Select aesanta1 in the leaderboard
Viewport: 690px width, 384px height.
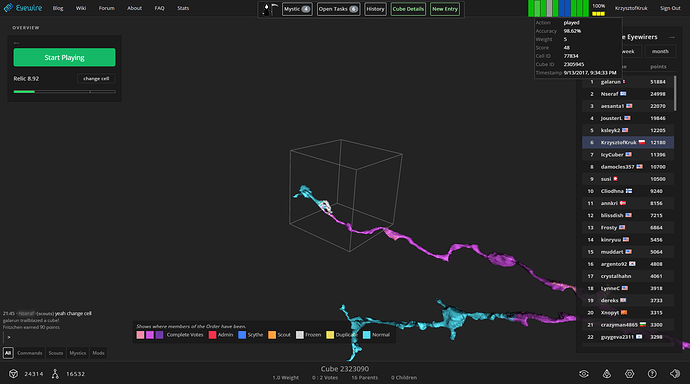(628, 106)
